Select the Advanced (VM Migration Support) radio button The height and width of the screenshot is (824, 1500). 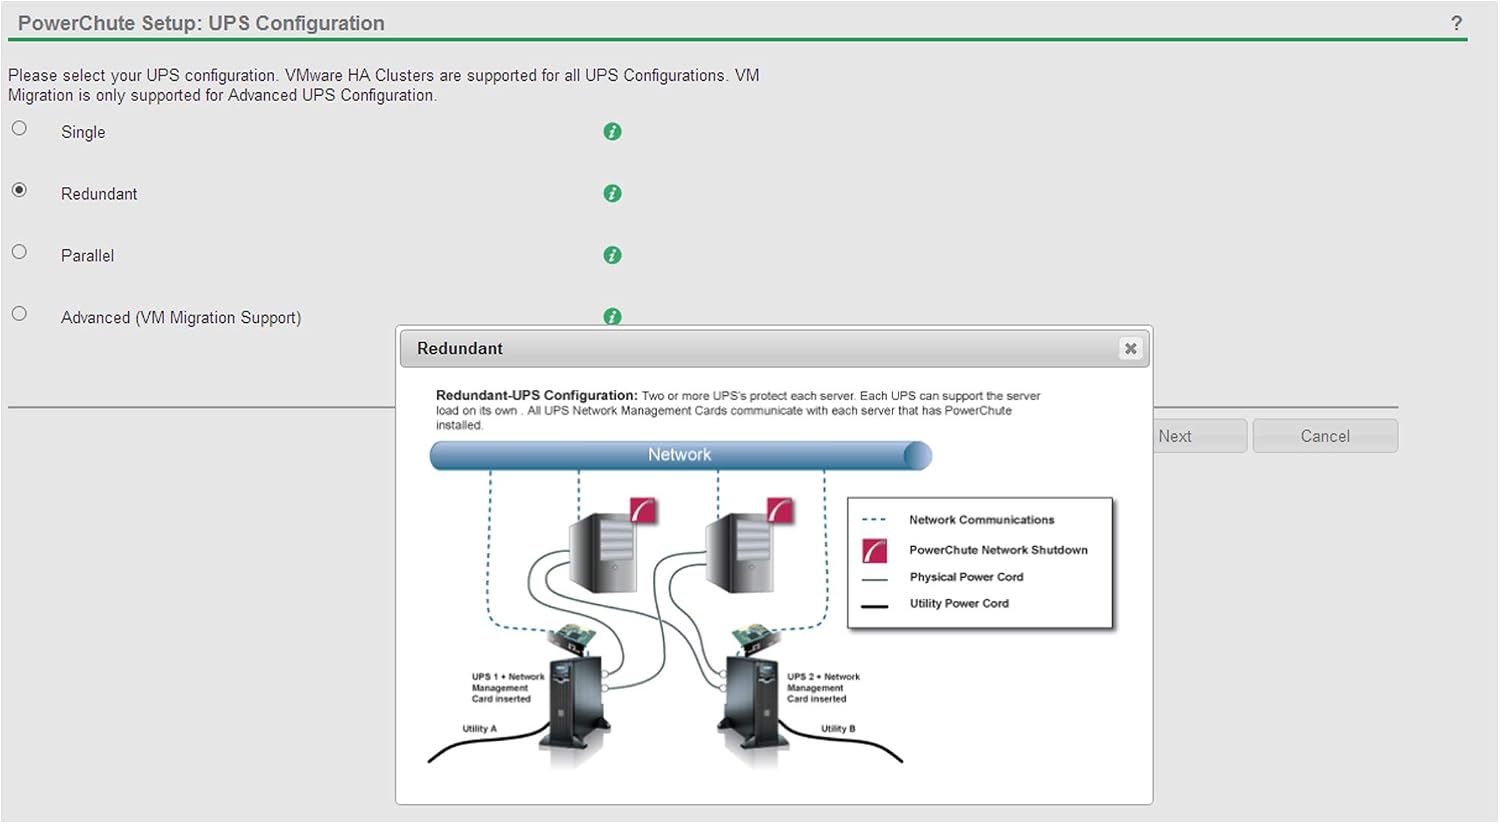click(x=19, y=314)
